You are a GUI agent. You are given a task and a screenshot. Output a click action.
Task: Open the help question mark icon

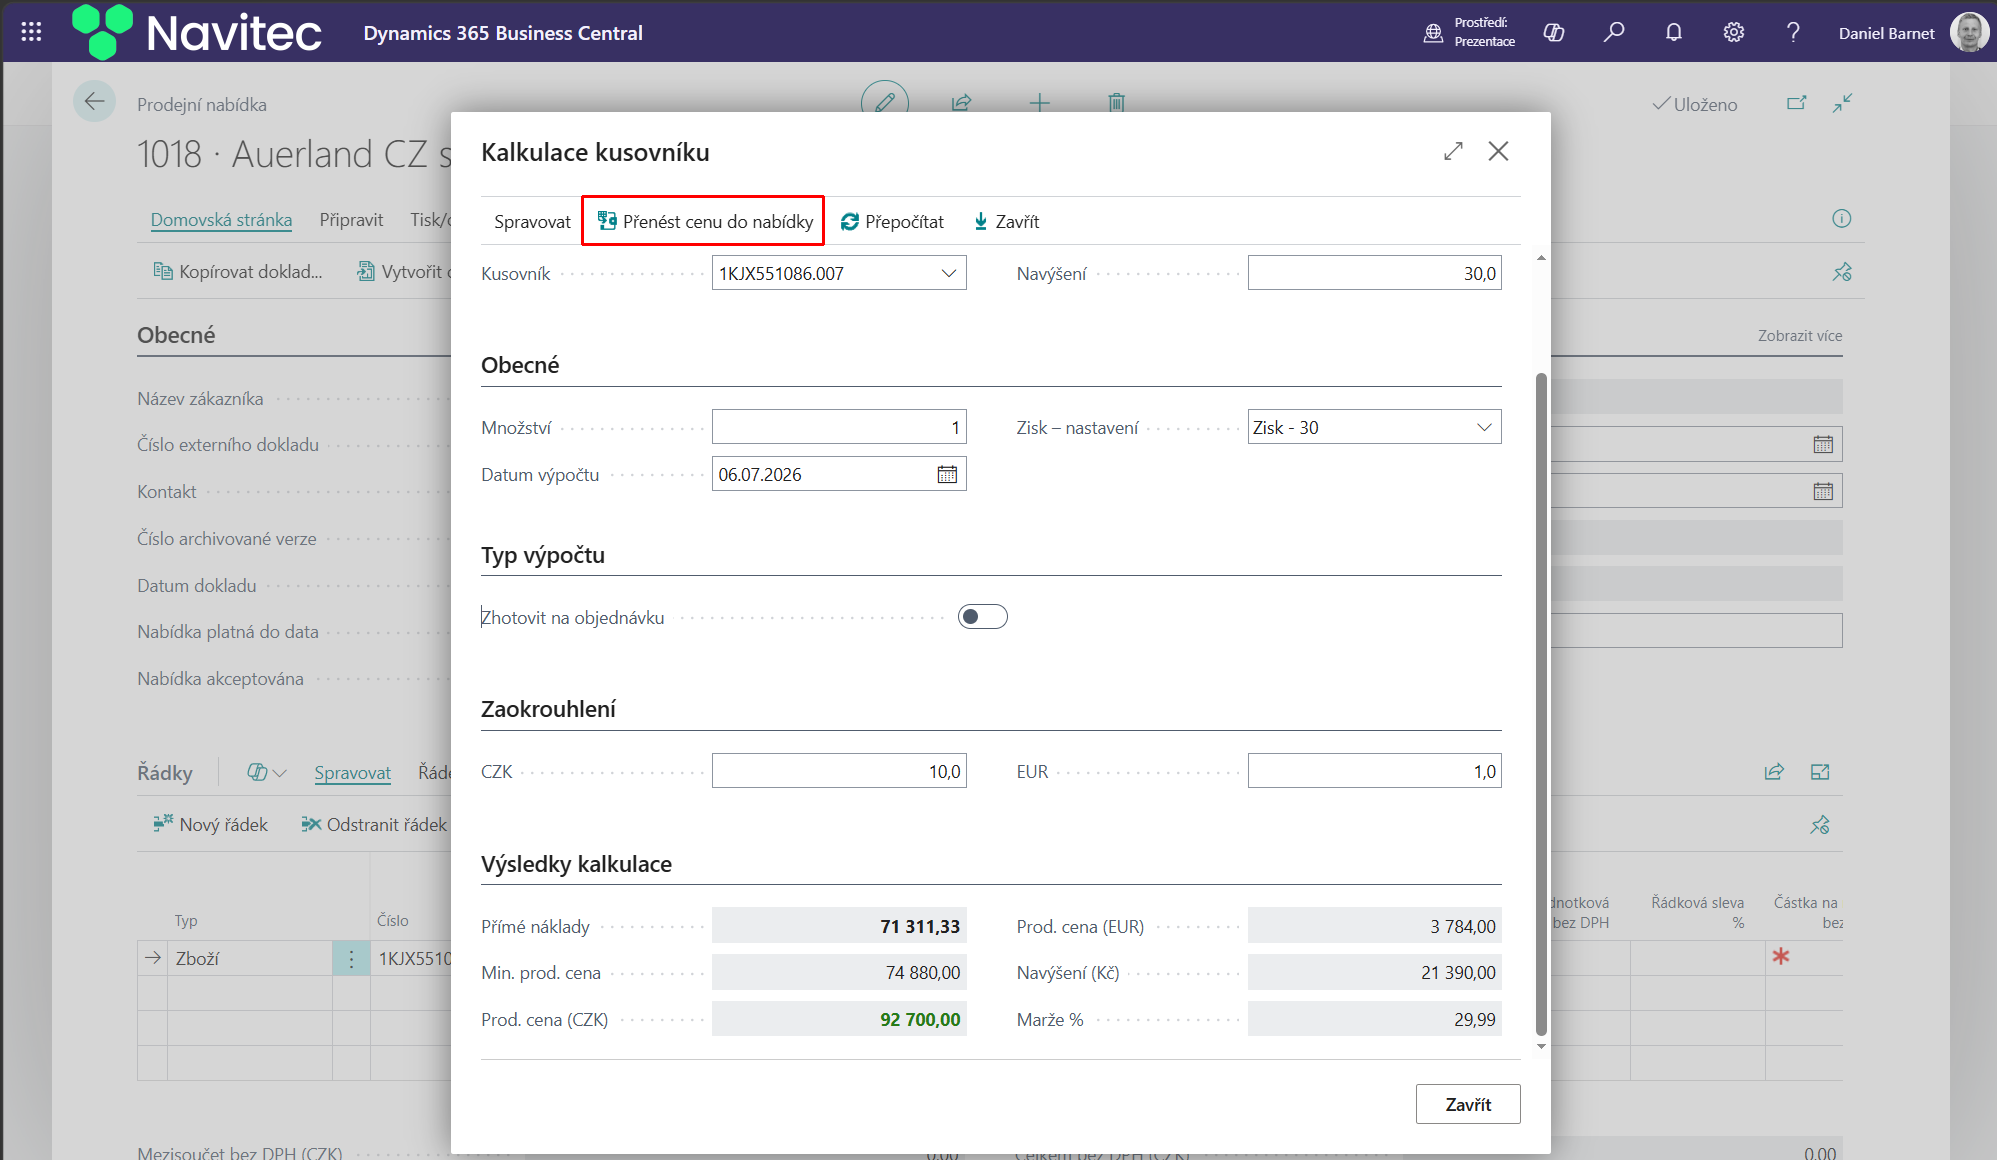[1793, 32]
